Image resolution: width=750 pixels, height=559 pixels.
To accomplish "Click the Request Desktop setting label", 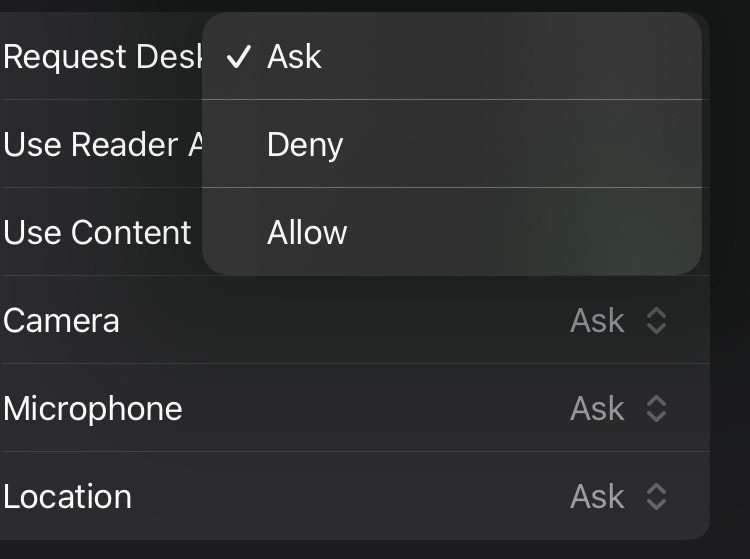I will point(100,57).
